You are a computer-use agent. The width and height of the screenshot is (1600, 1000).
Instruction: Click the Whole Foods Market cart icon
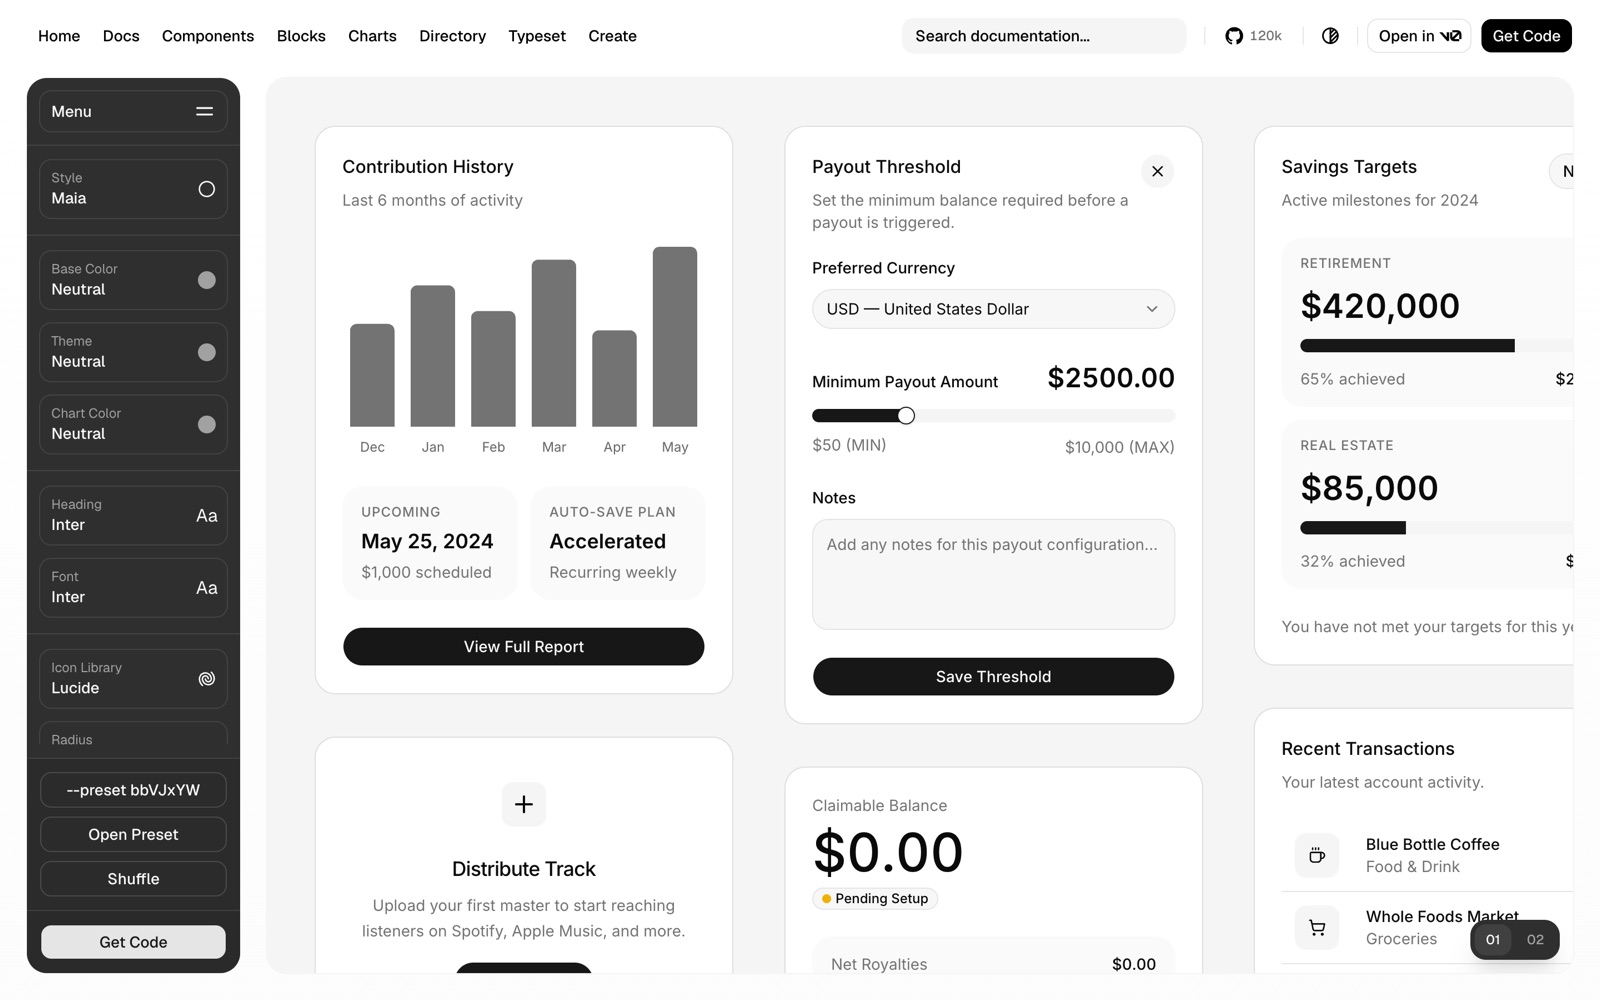[1317, 927]
